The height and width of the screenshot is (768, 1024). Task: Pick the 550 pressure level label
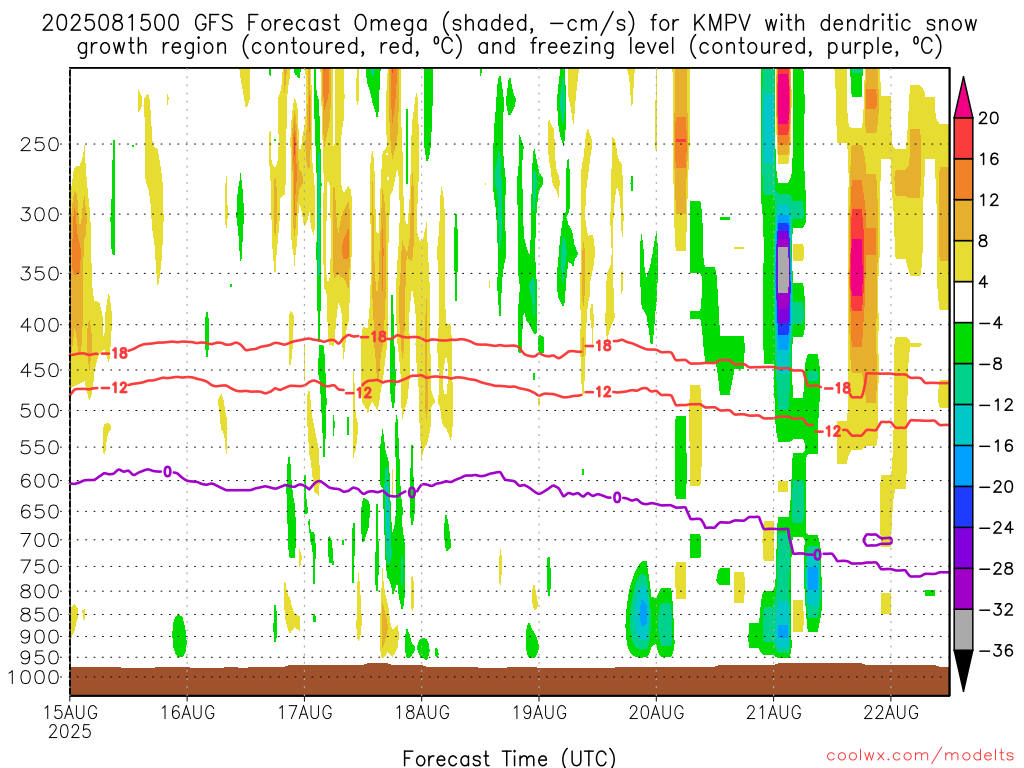click(x=40, y=447)
